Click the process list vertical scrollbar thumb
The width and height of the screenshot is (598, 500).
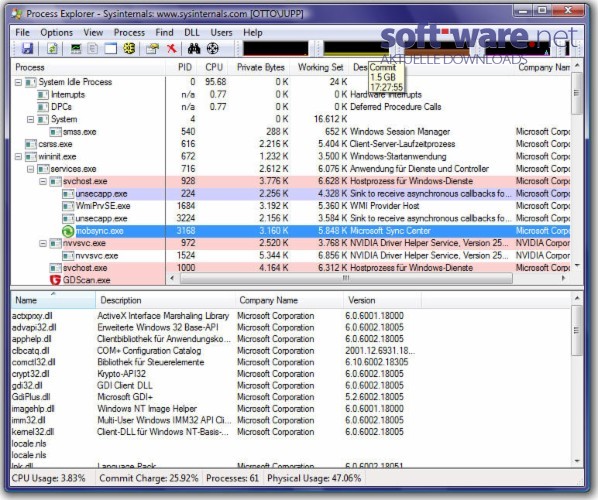tap(577, 93)
